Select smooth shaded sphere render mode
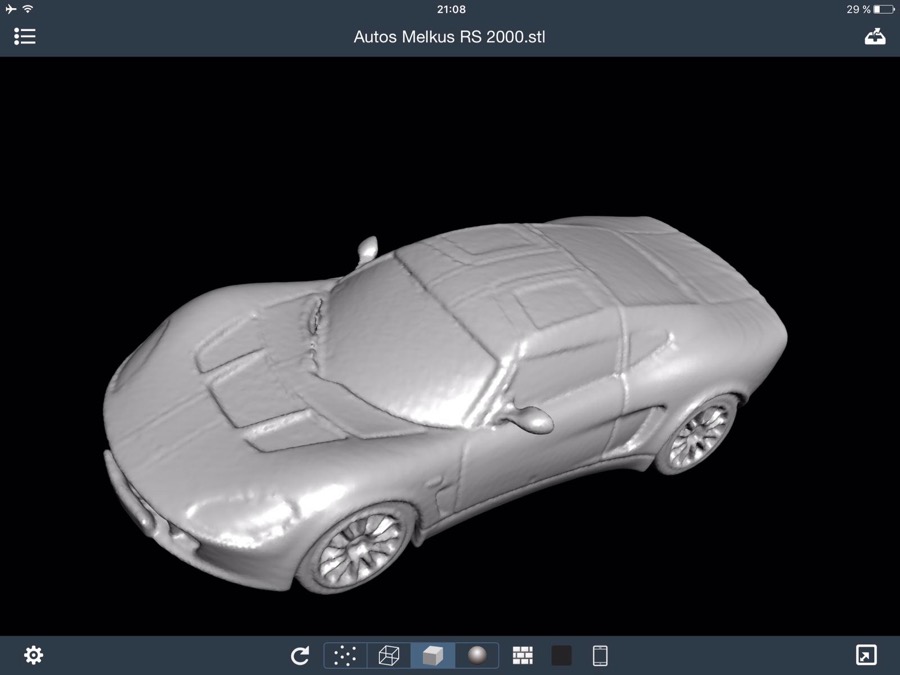This screenshot has height=675, width=900. [477, 656]
